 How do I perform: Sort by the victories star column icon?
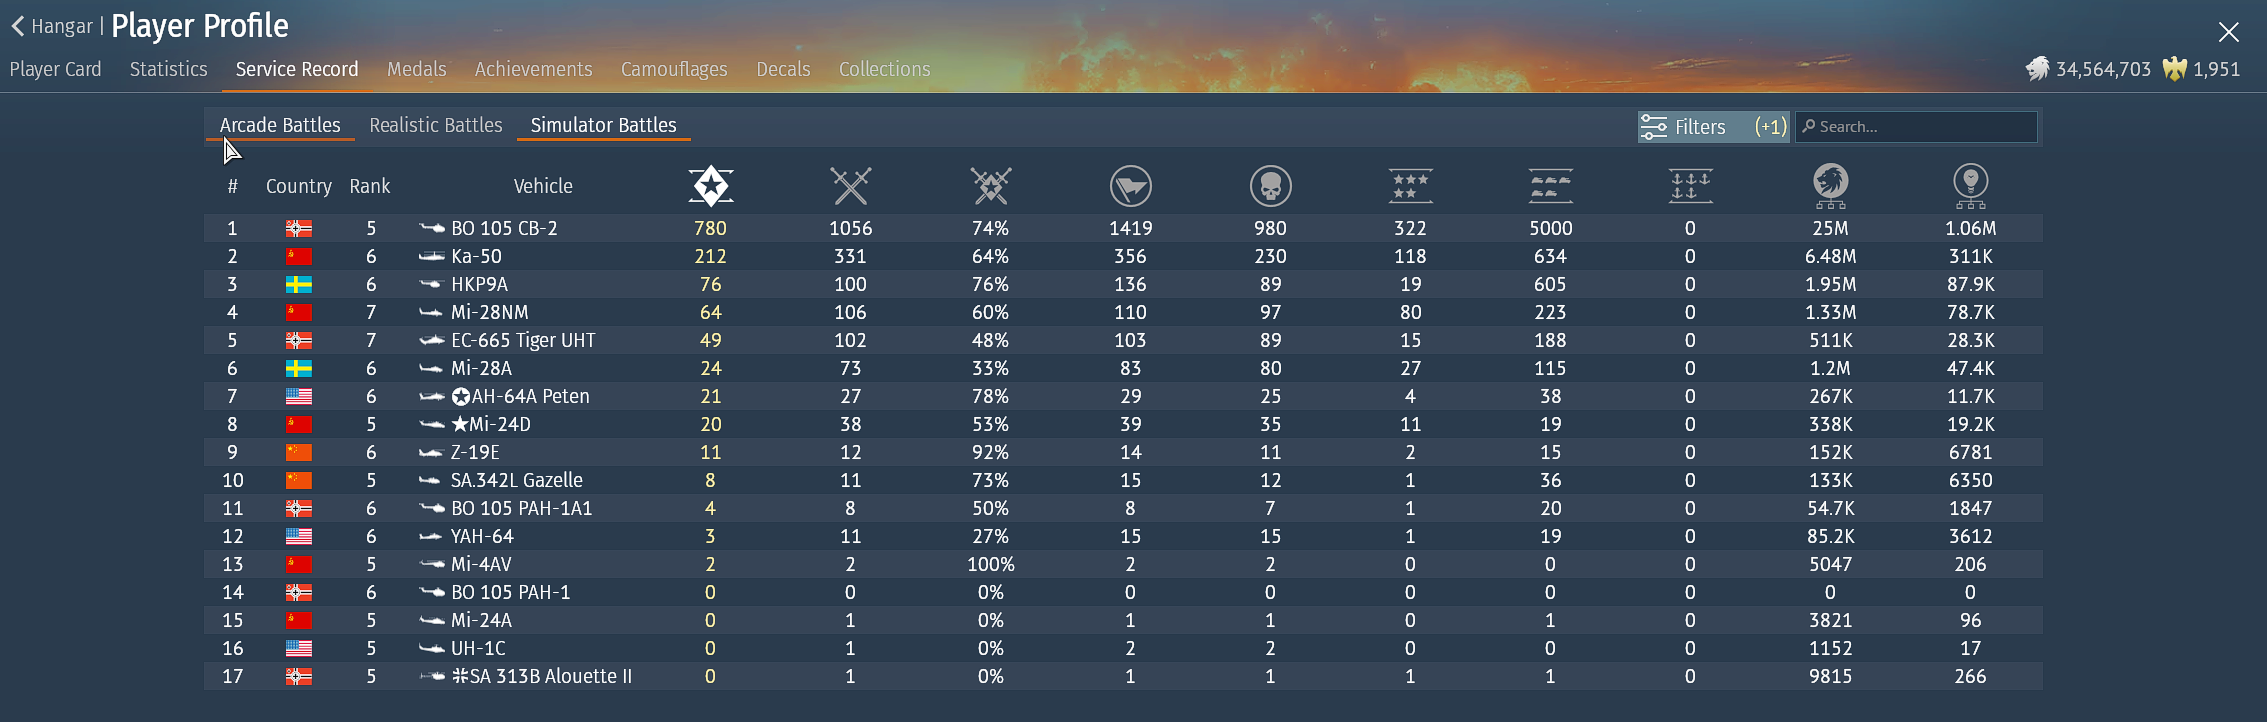710,186
